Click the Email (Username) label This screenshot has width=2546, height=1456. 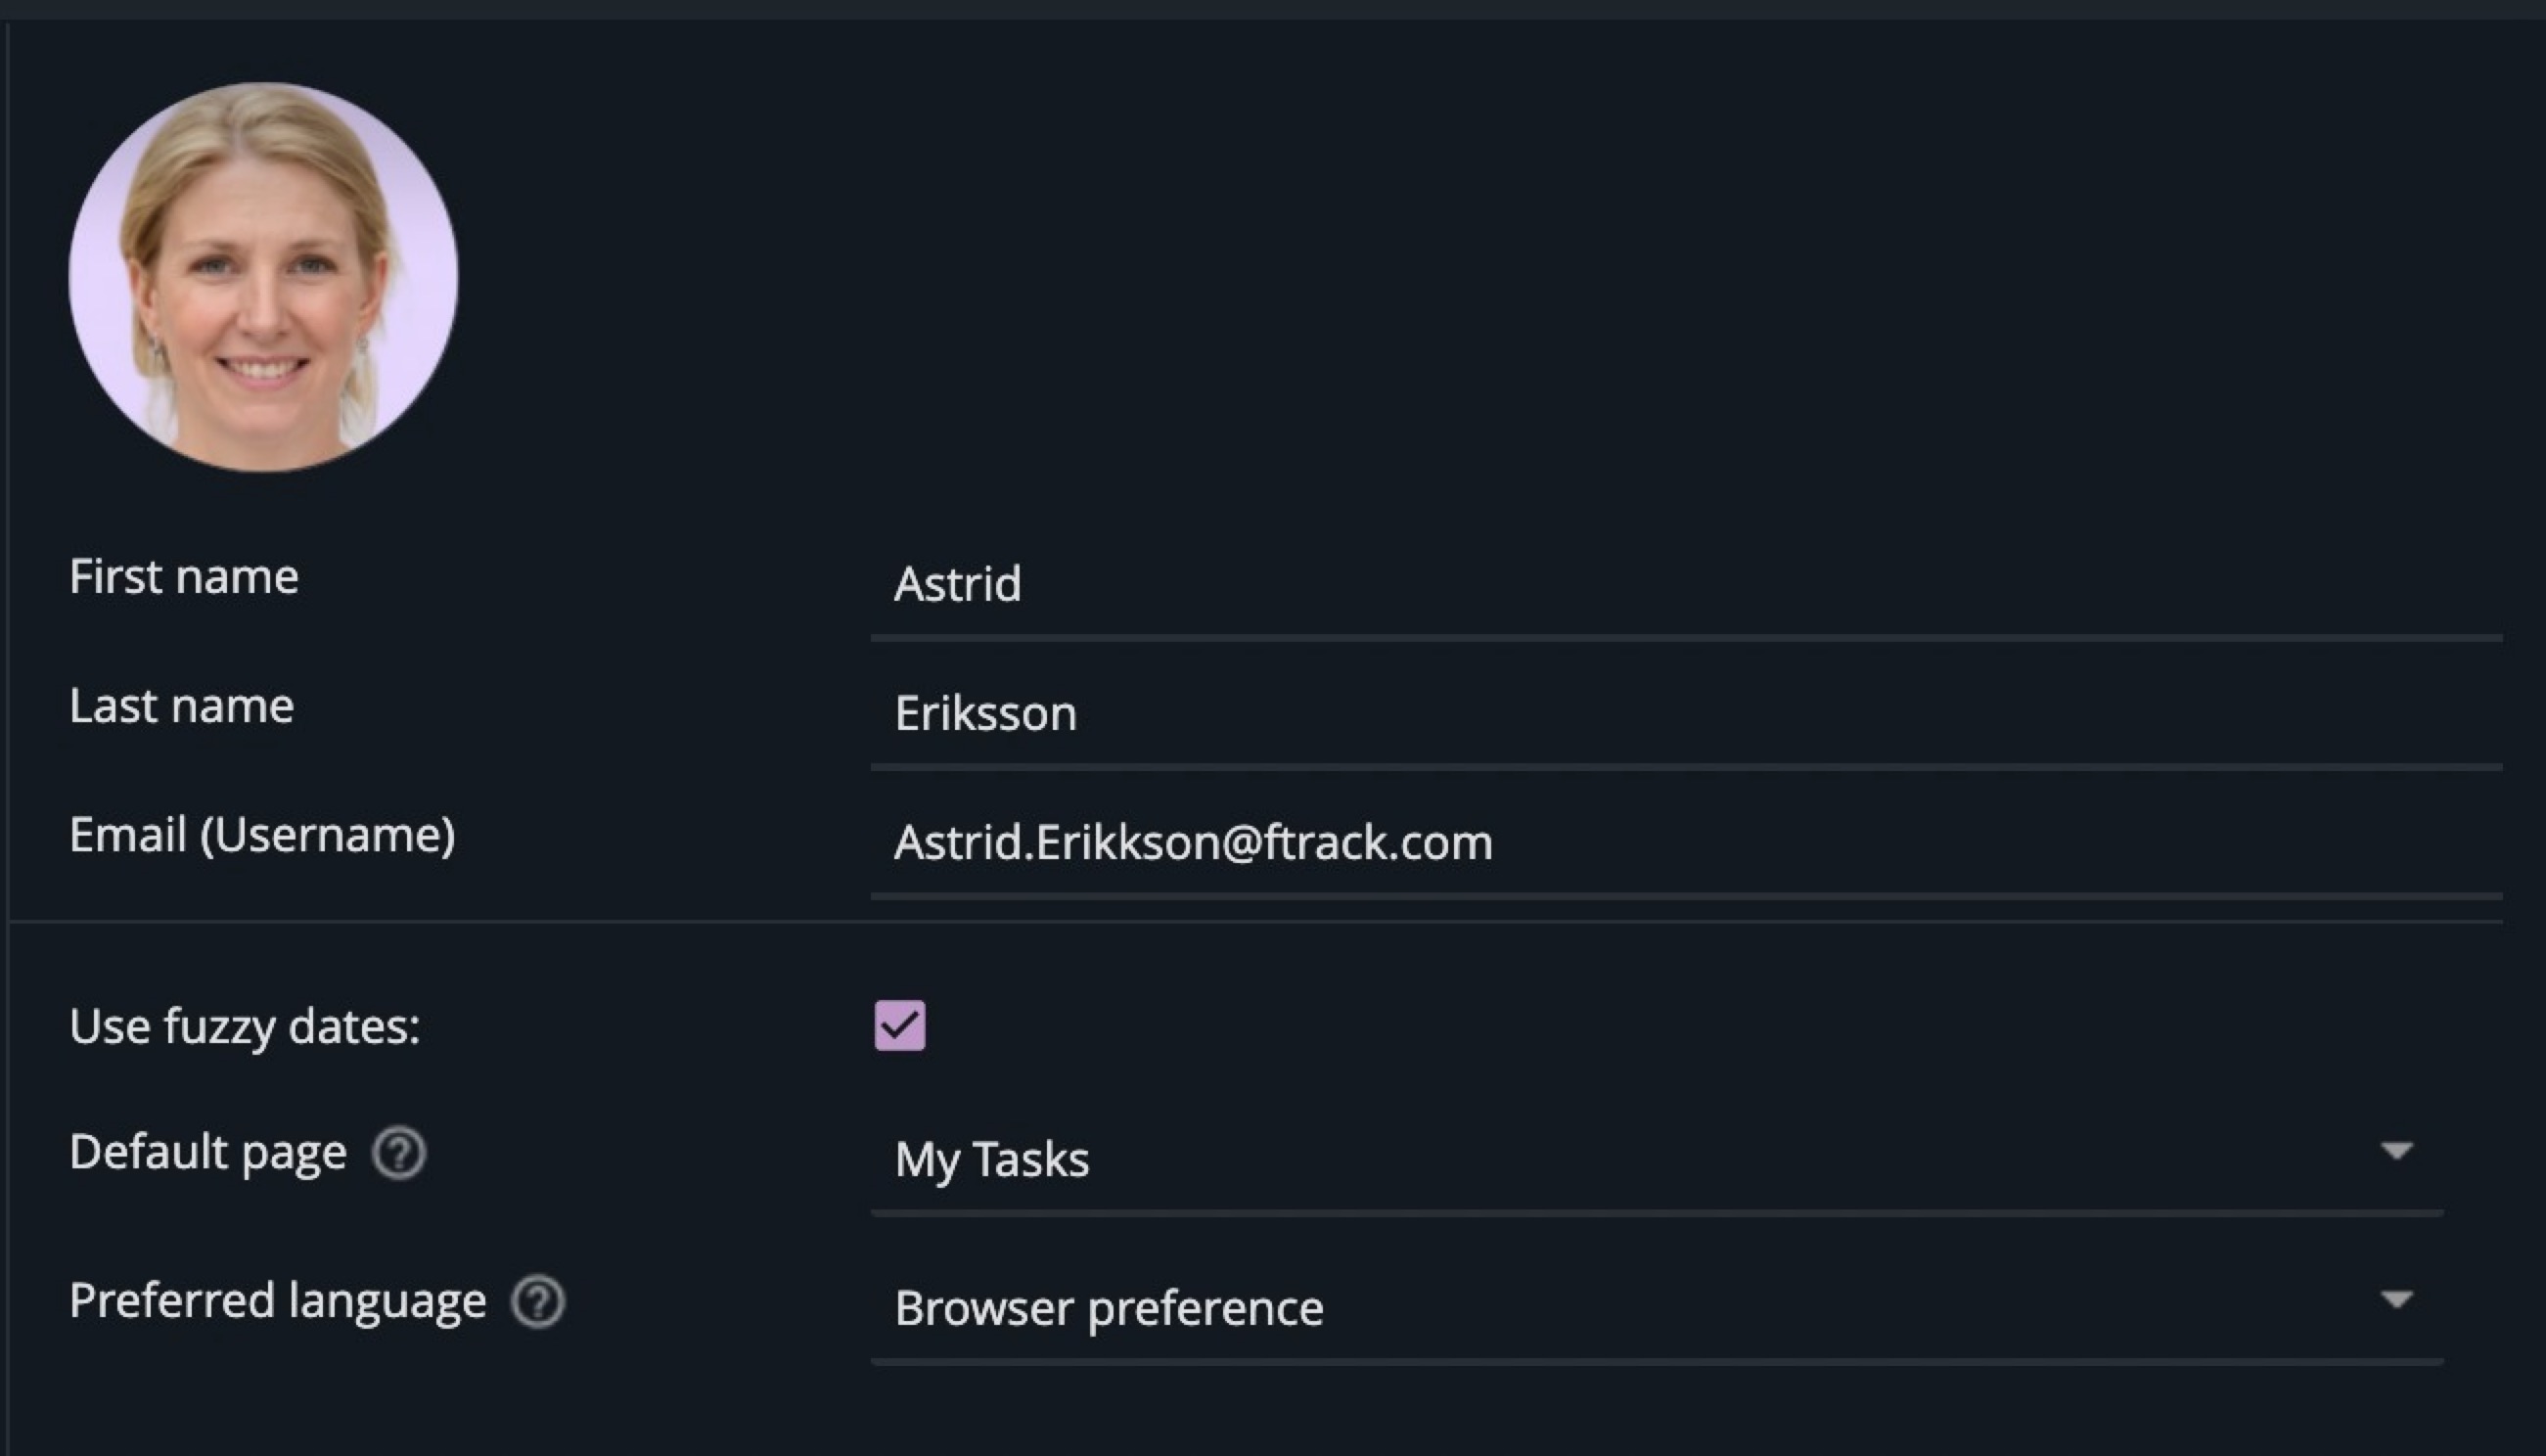pos(262,835)
